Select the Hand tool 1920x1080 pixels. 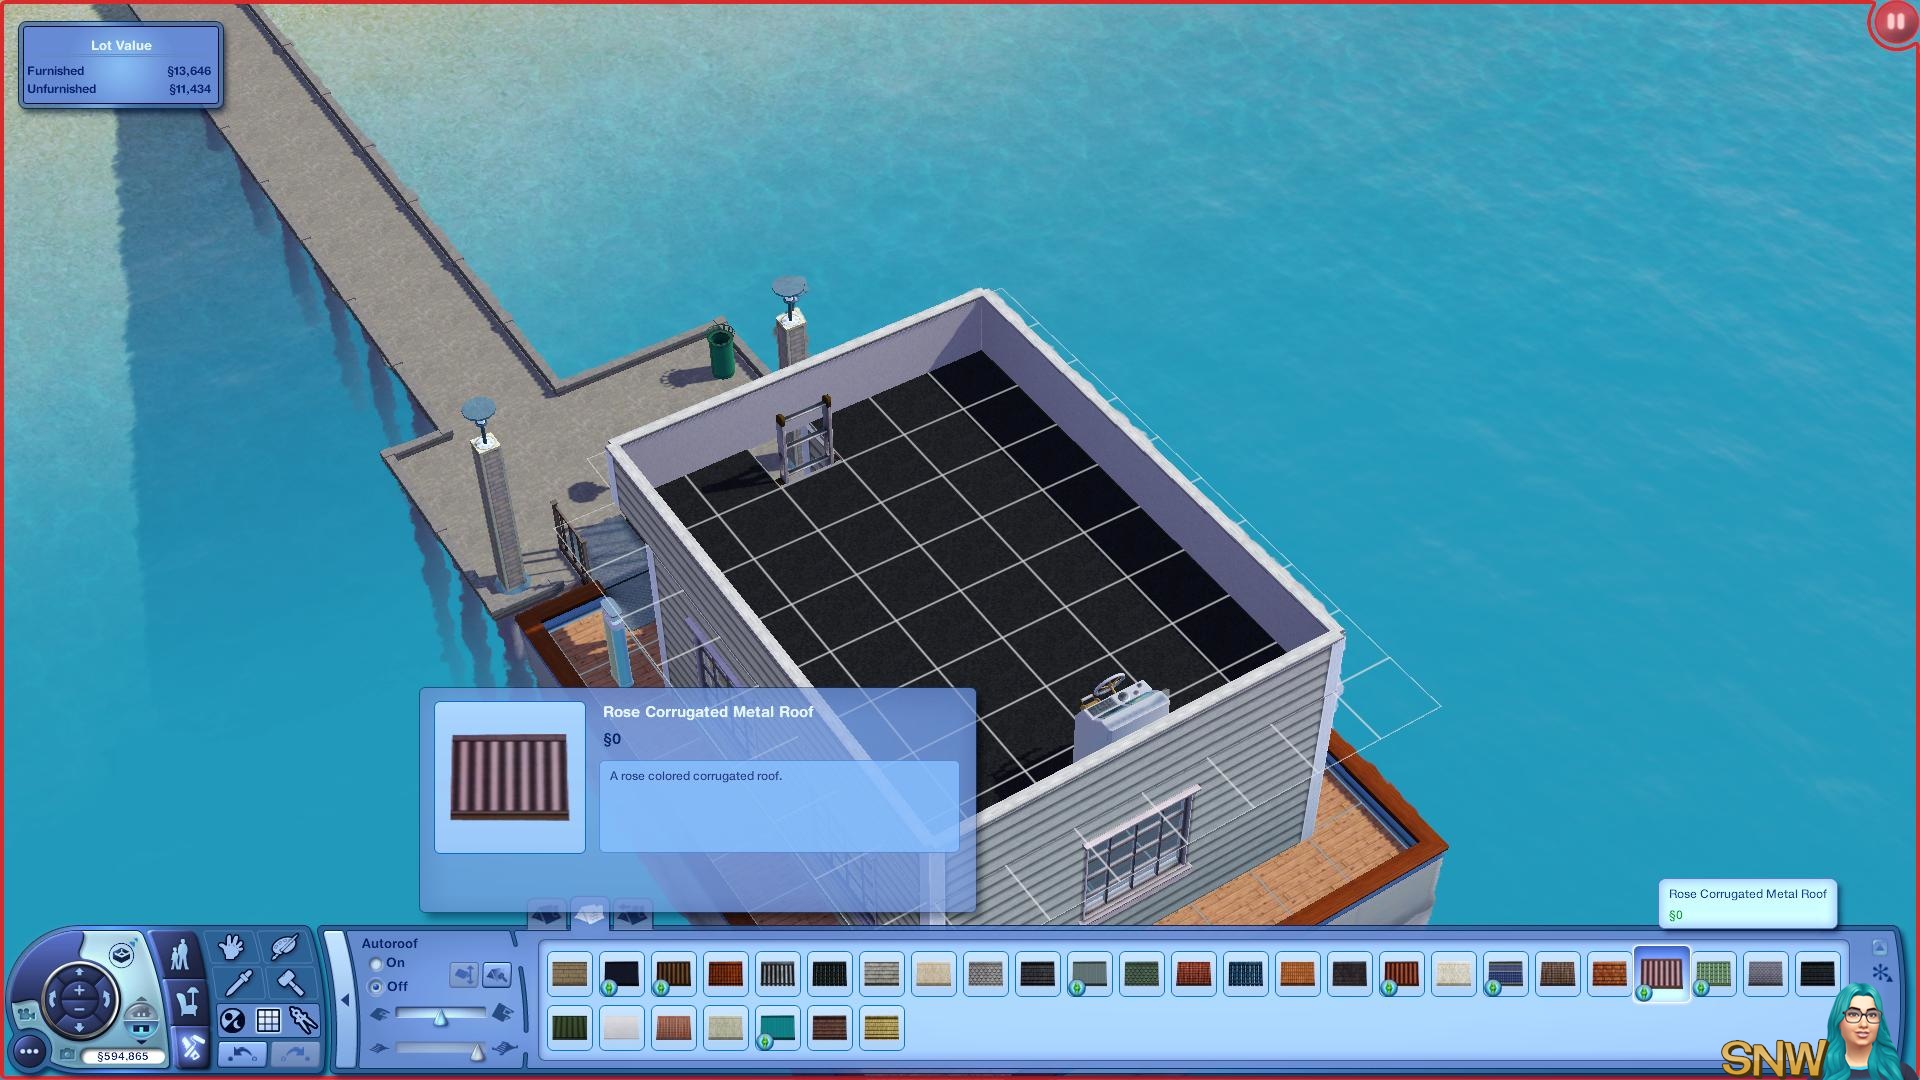232,947
